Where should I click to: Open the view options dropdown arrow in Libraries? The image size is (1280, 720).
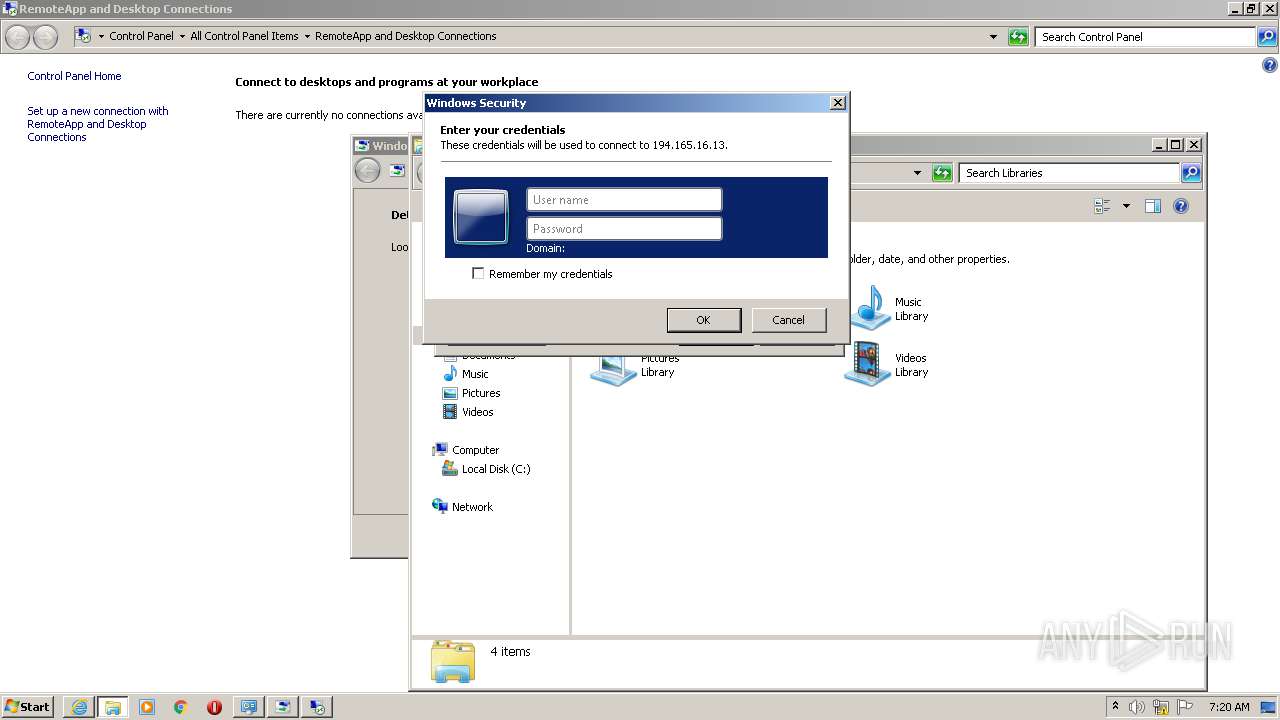(1126, 206)
